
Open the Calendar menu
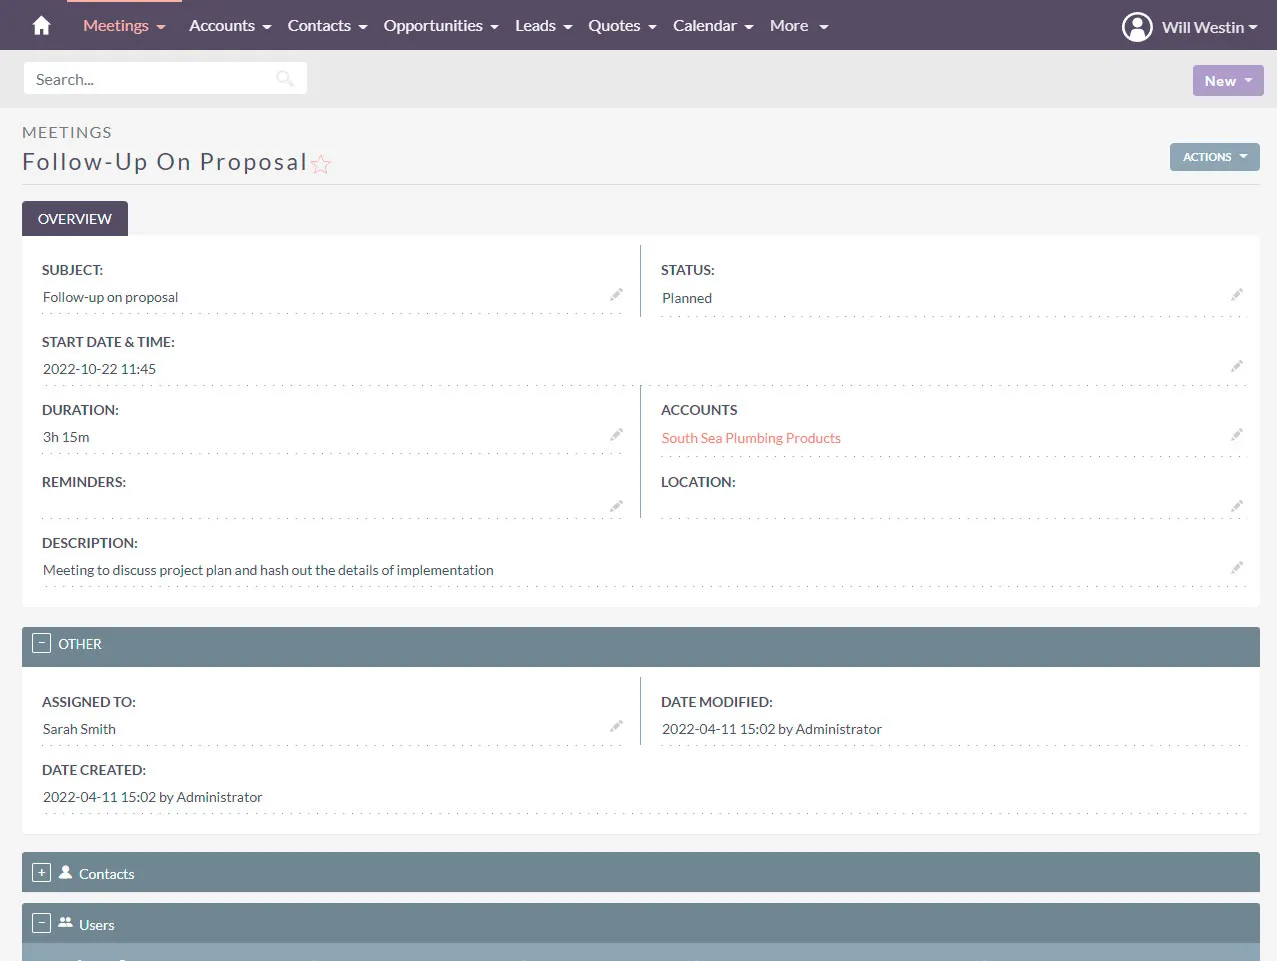[712, 26]
